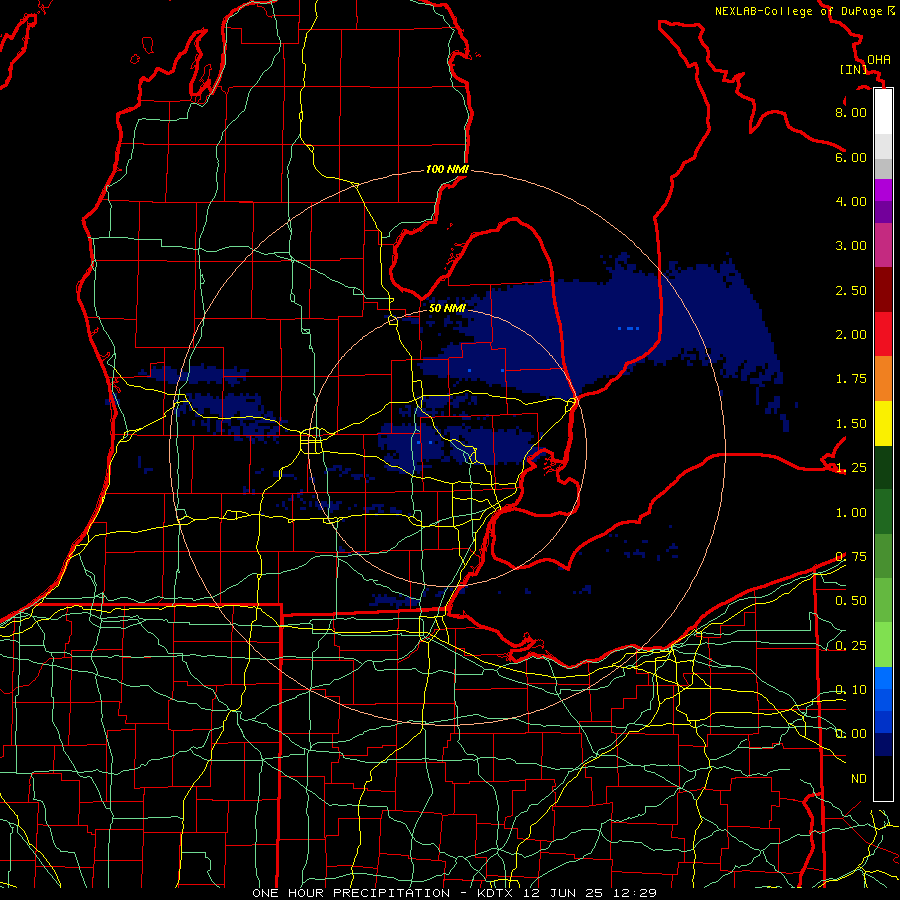This screenshot has width=900, height=900.
Task: Click the 2.50 legend value
Action: (851, 290)
